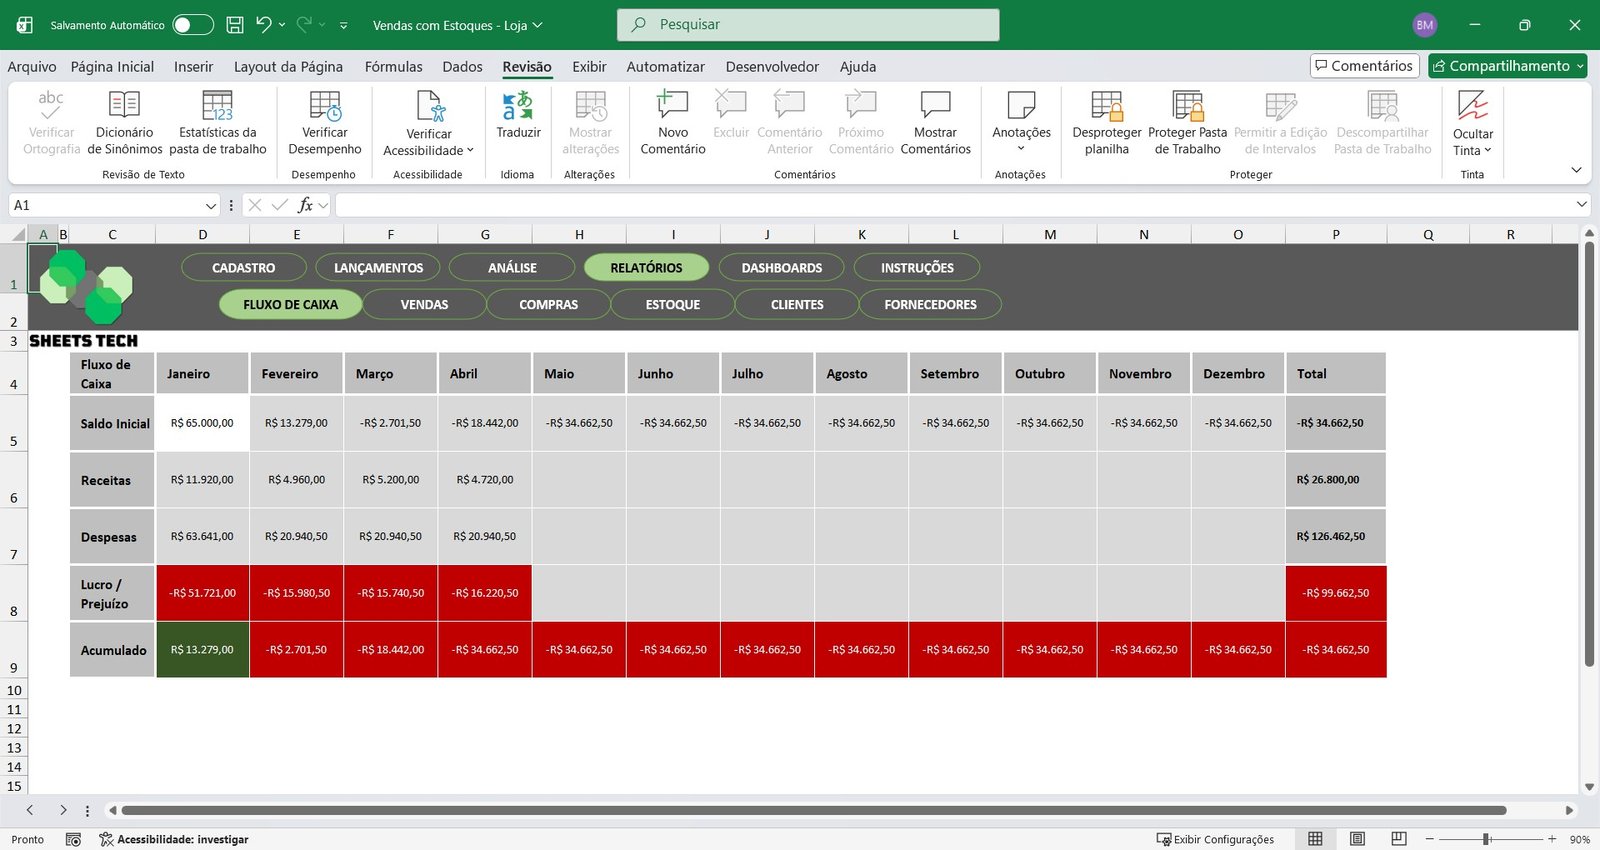Click Mostrar Comentários icon
Image resolution: width=1600 pixels, height=850 pixels.
(x=935, y=107)
